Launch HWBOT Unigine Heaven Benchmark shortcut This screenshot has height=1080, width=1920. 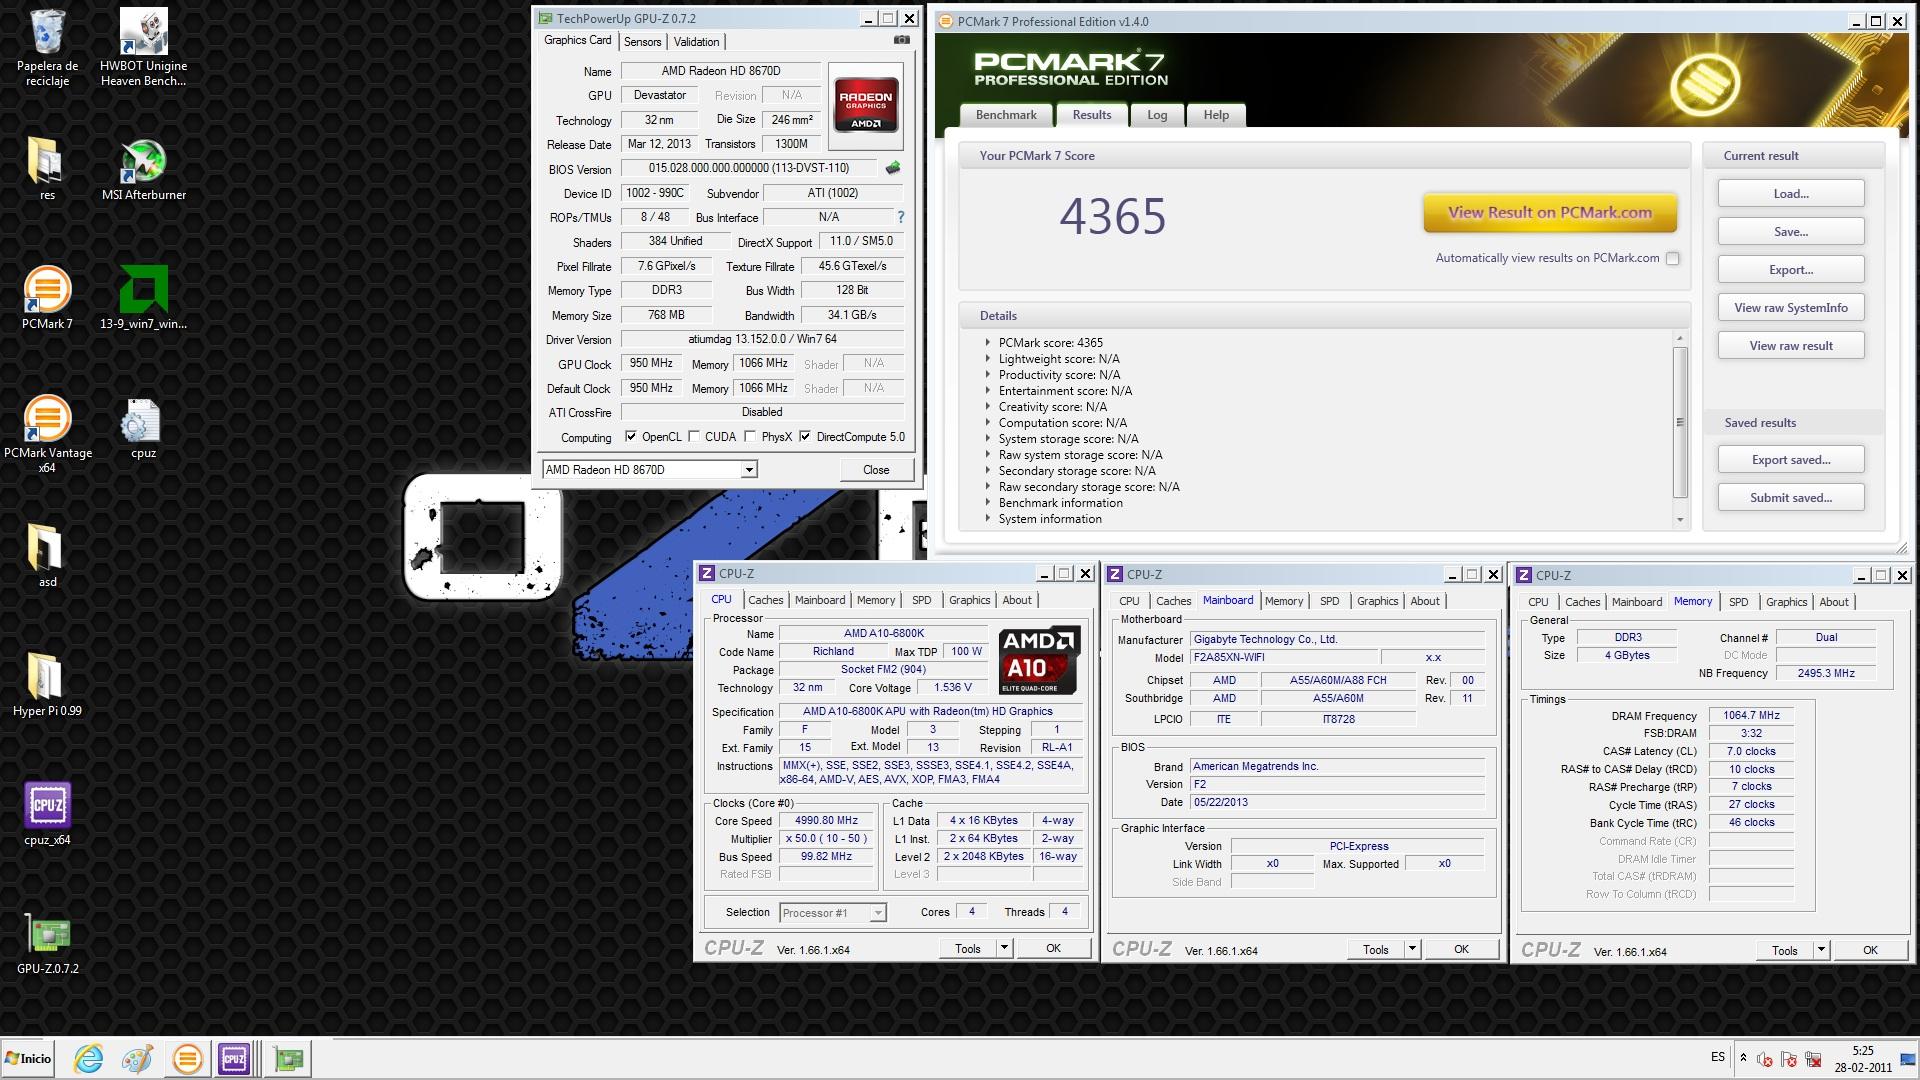coord(143,47)
